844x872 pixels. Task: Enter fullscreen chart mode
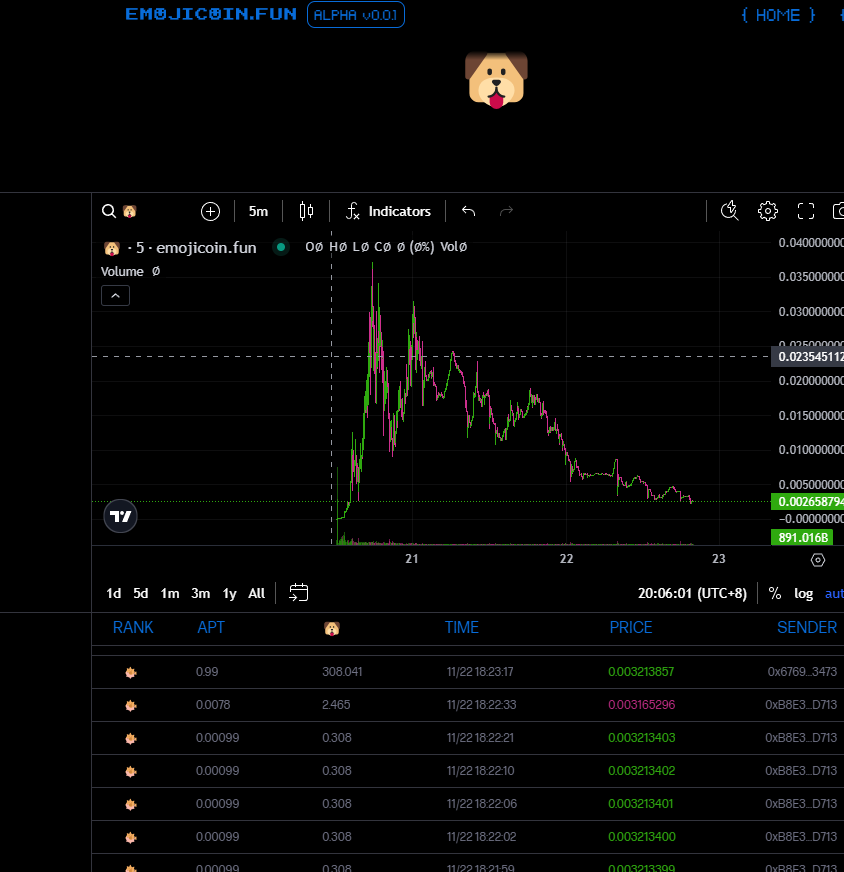click(806, 211)
